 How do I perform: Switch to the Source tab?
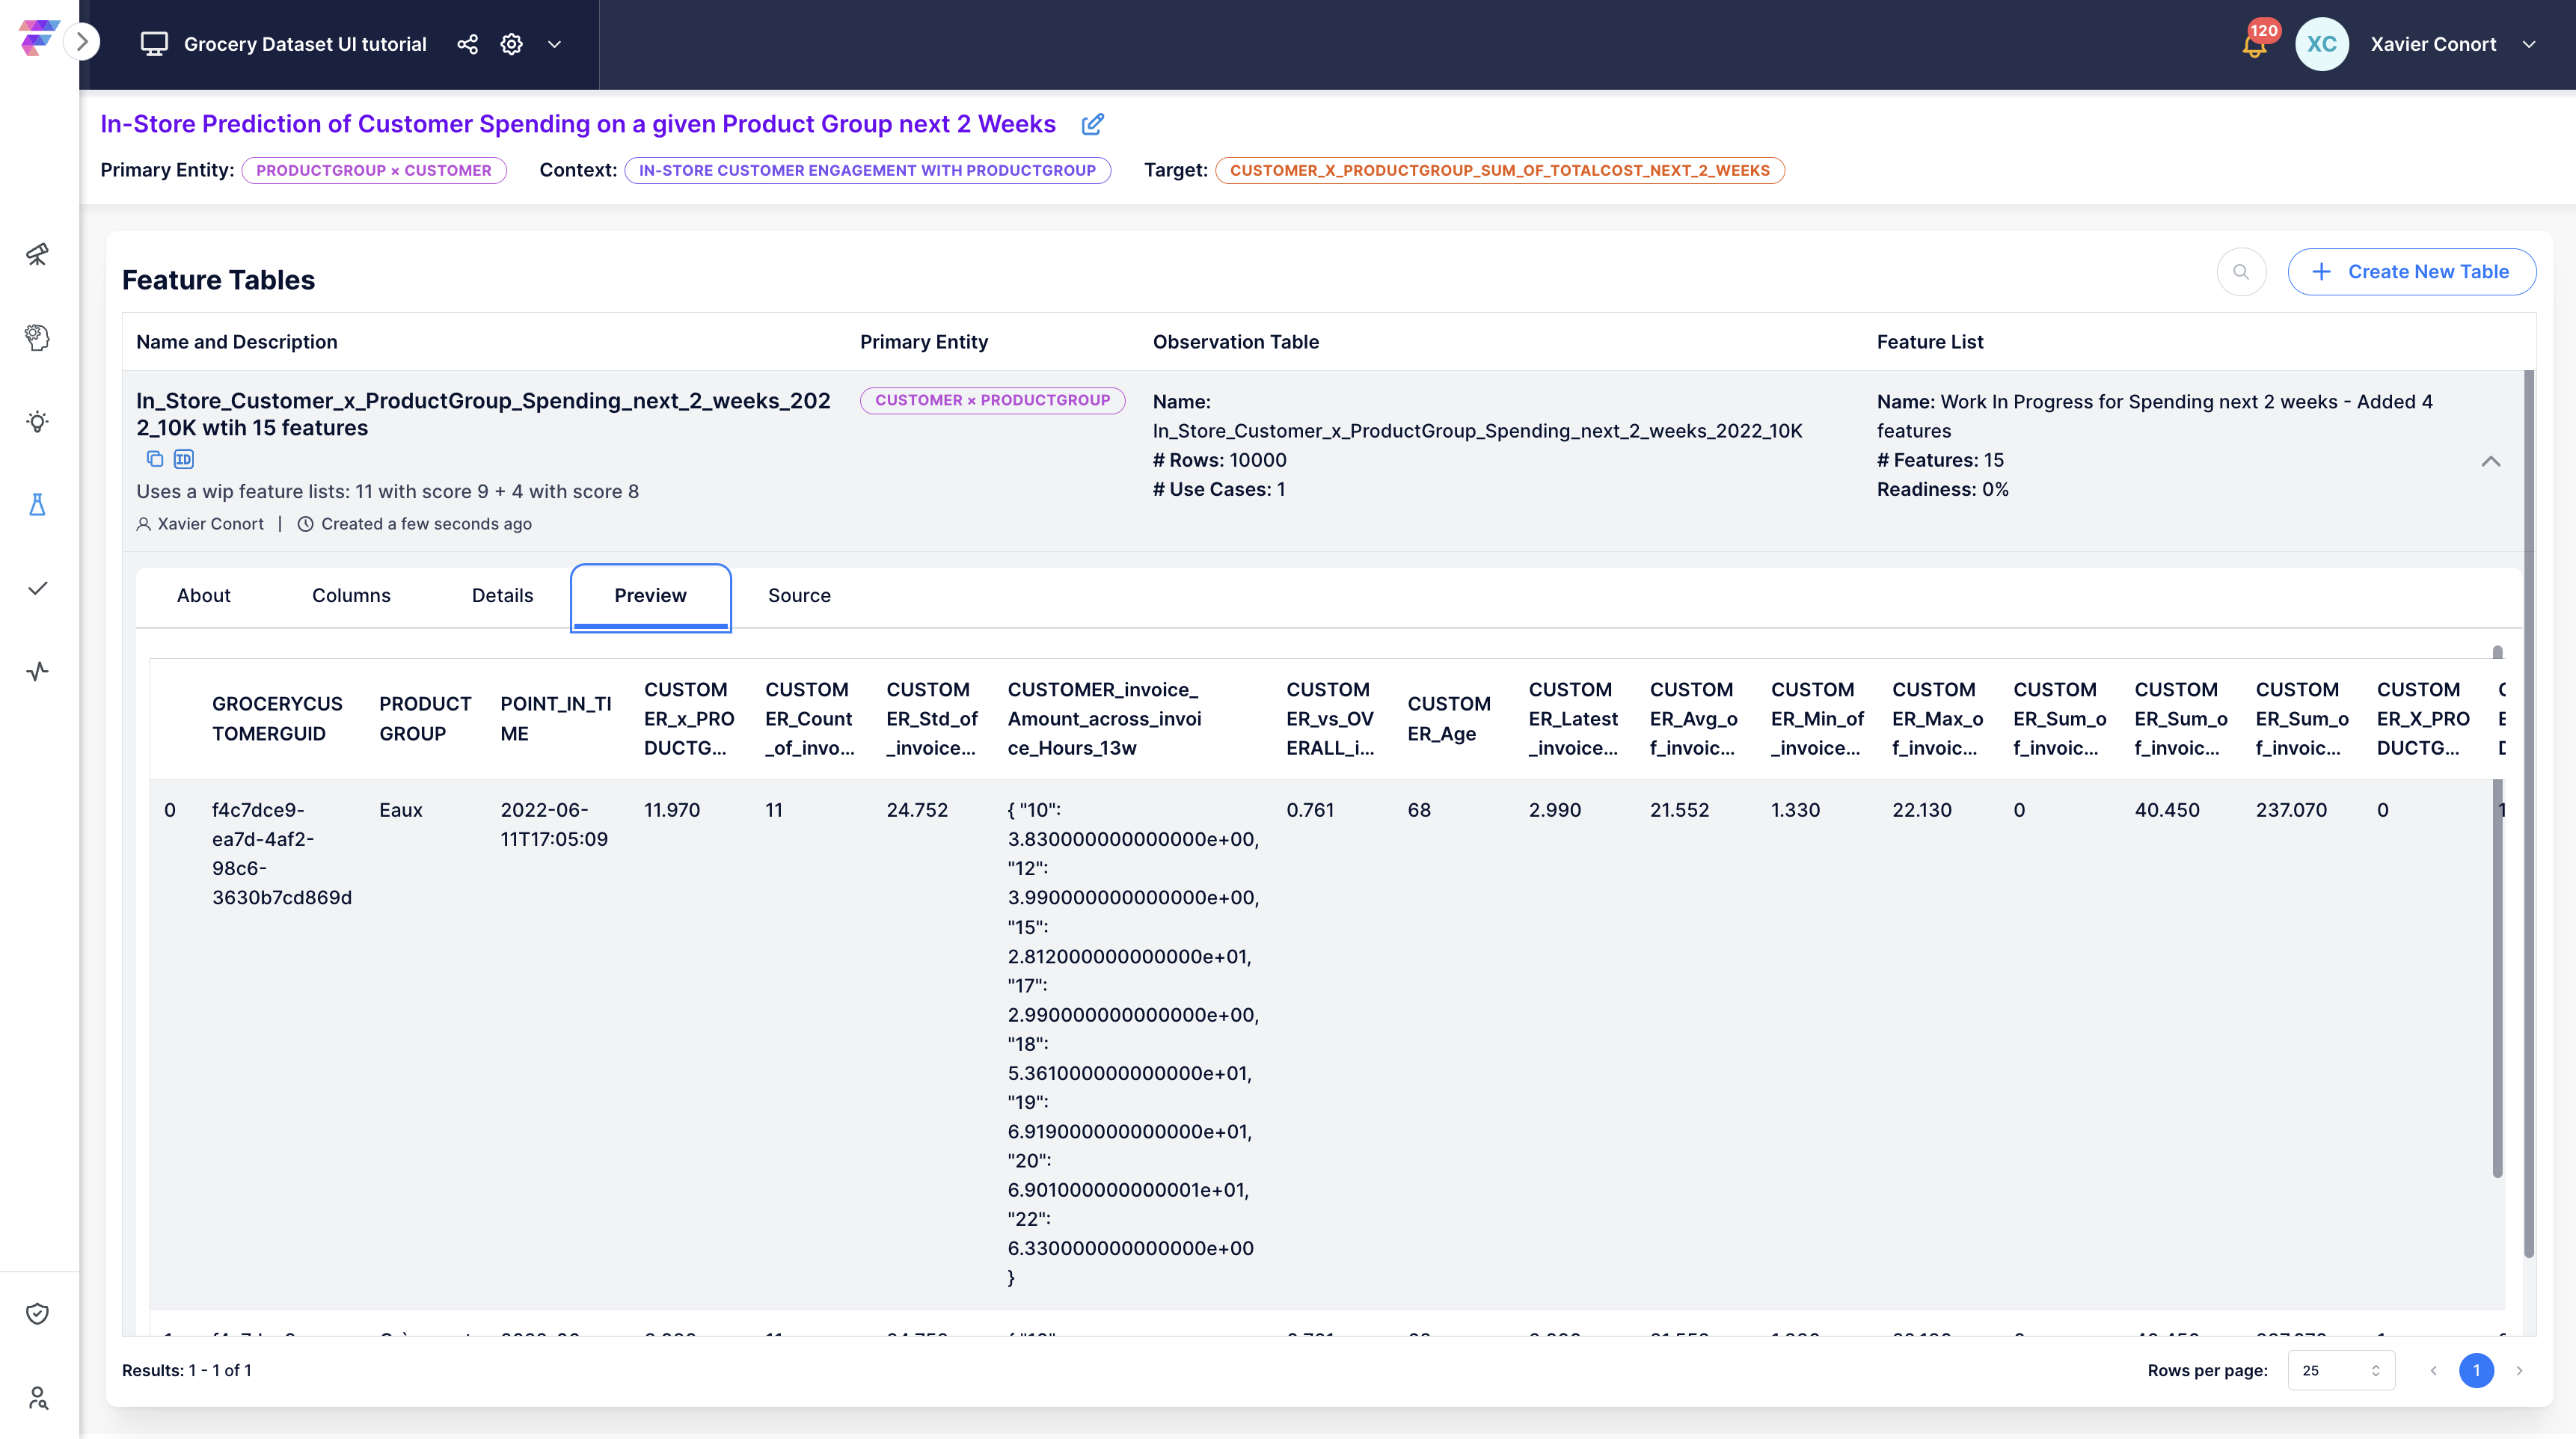point(799,595)
